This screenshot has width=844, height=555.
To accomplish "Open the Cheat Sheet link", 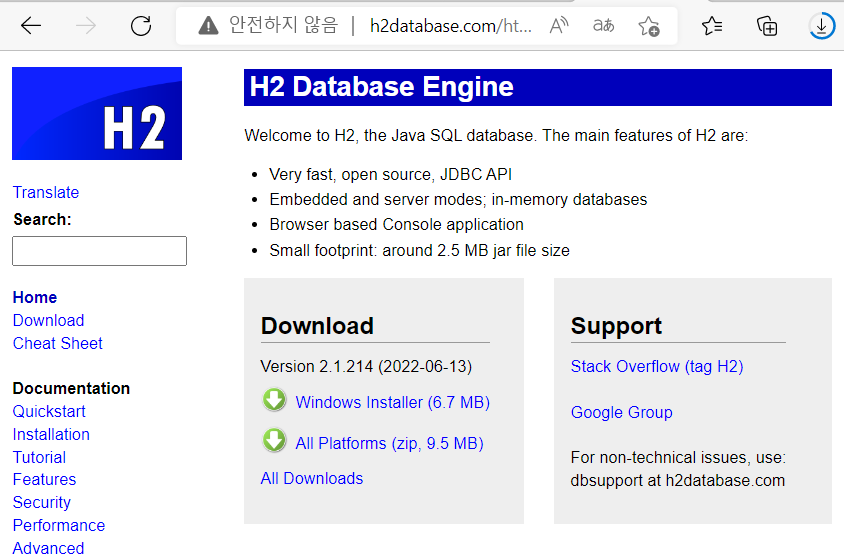I will click(x=58, y=343).
